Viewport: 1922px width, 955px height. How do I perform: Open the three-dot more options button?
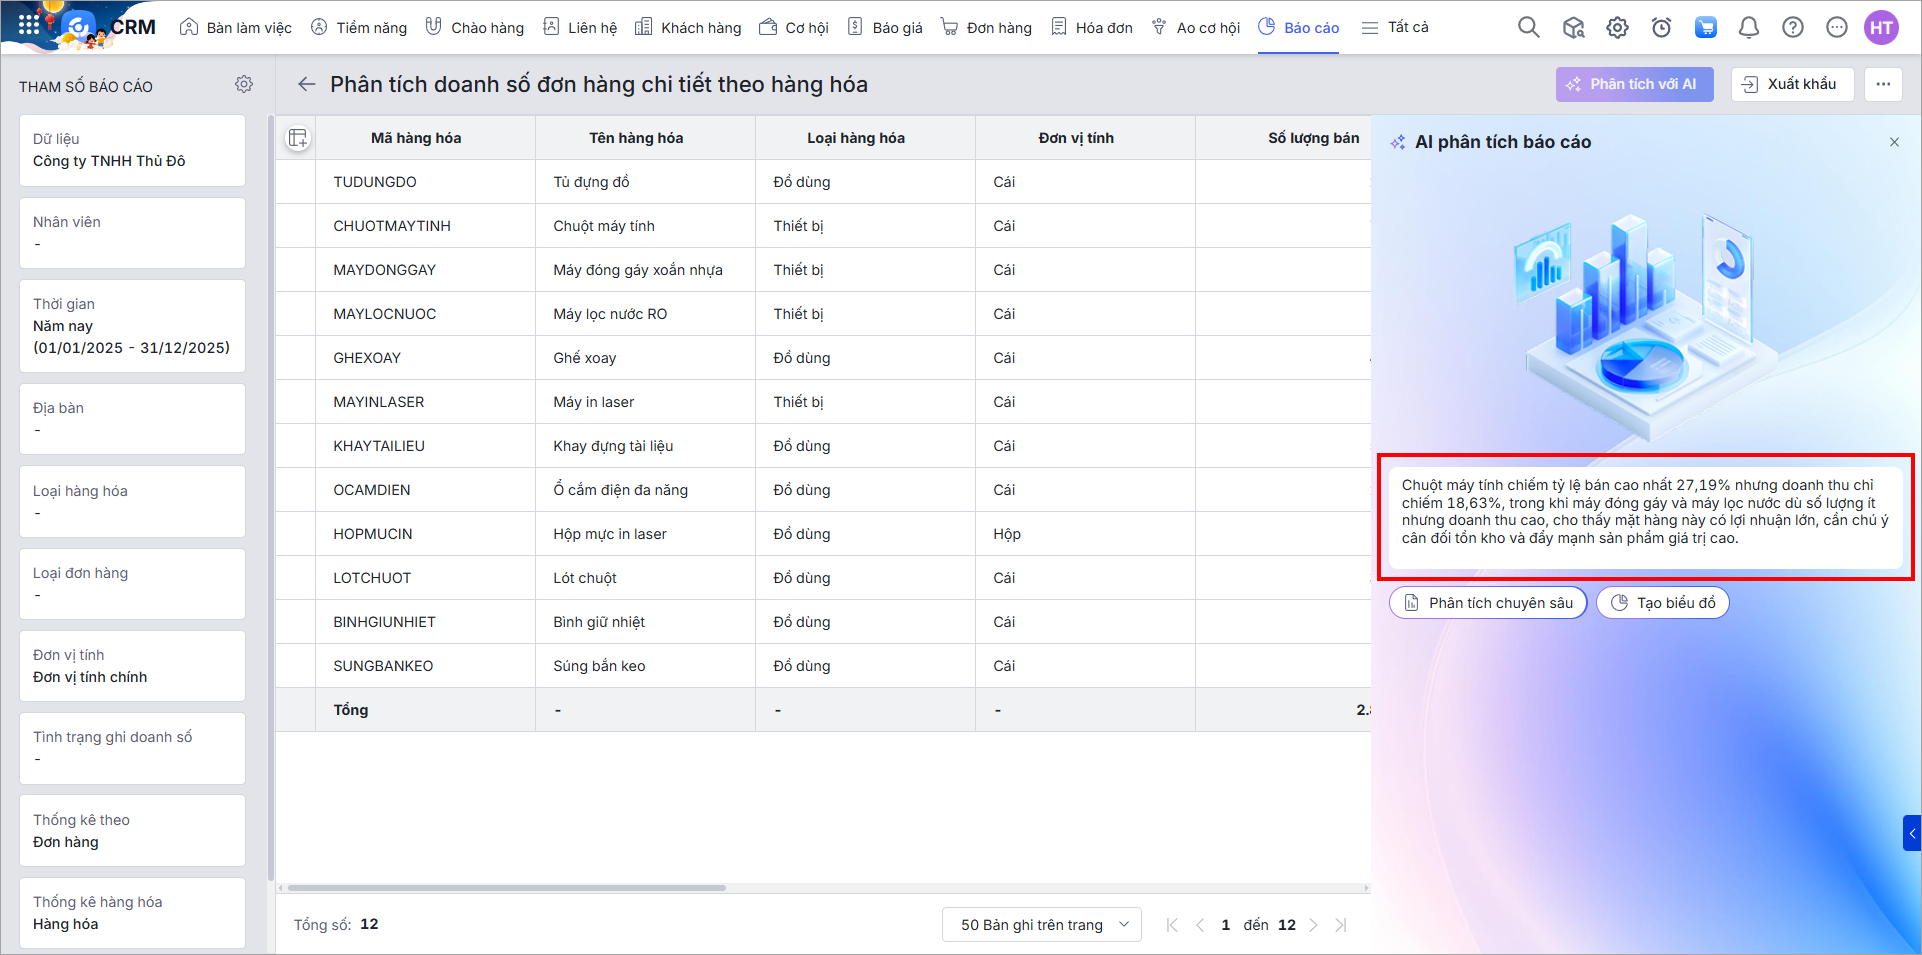[x=1883, y=85]
